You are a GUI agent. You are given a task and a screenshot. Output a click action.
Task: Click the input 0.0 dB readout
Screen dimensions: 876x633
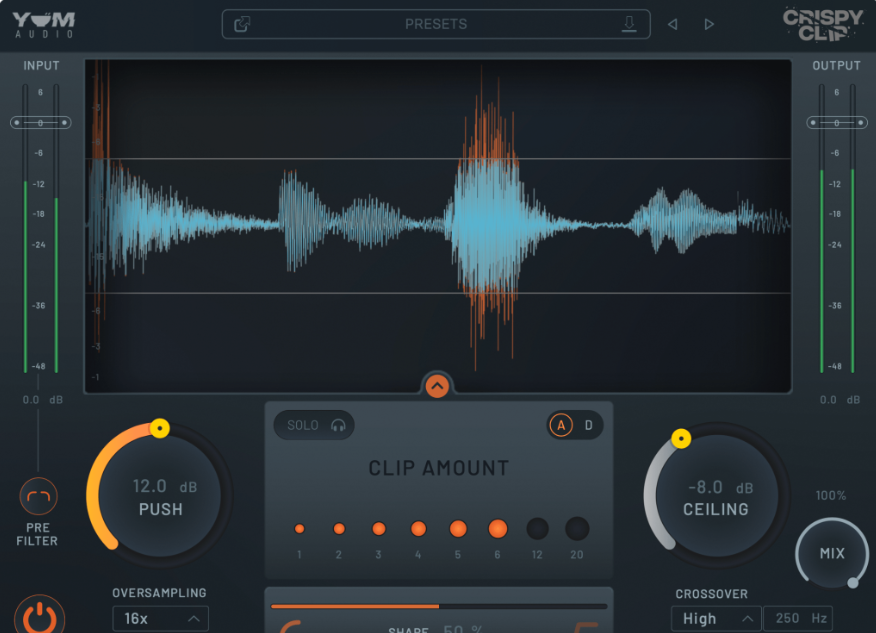(x=42, y=399)
